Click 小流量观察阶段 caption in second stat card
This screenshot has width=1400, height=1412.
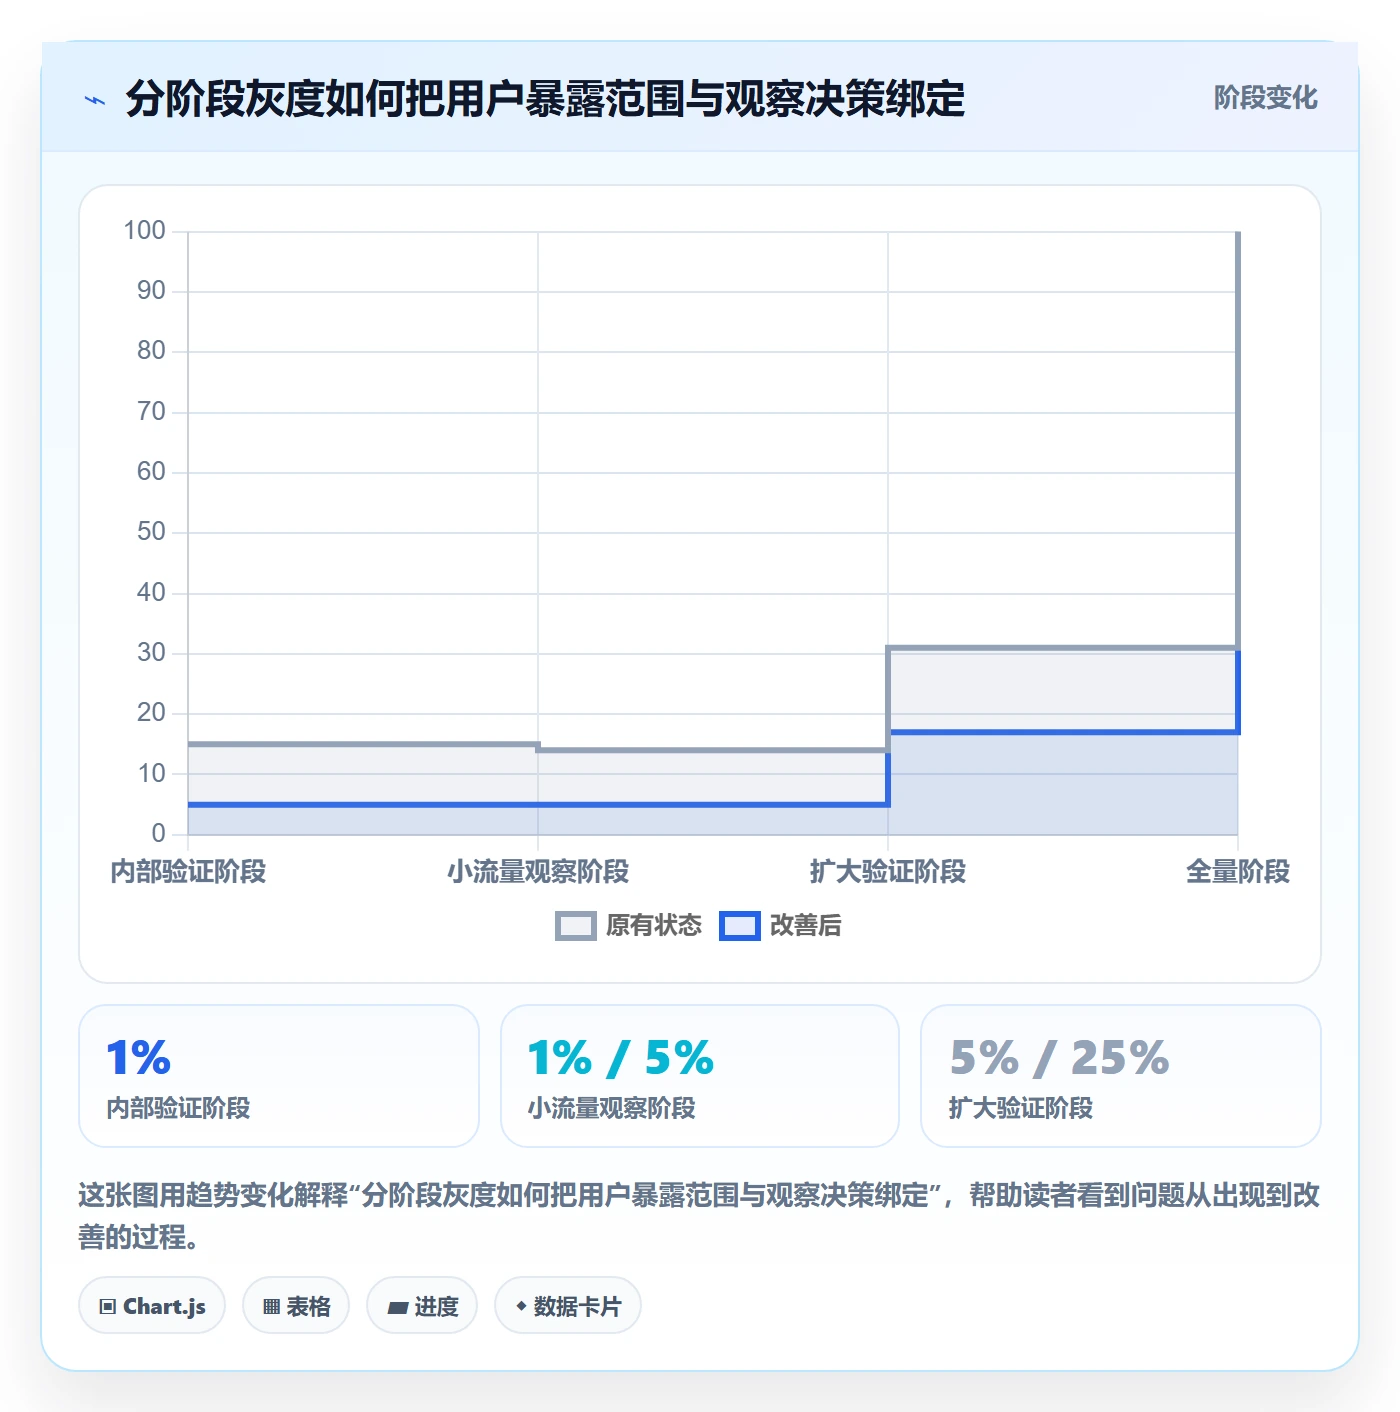click(612, 1108)
